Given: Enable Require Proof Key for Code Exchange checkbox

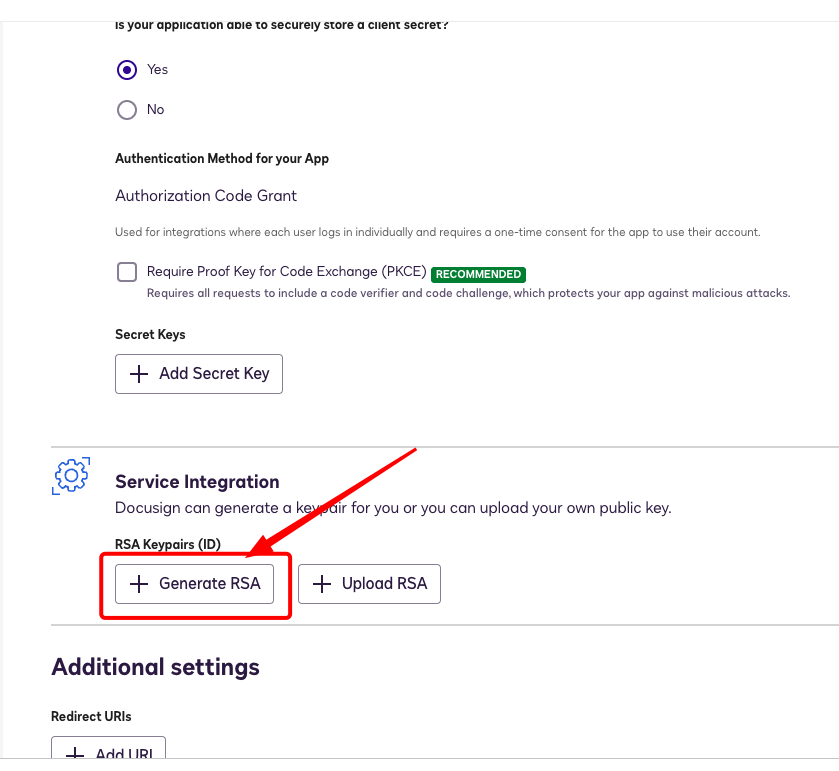Looking at the screenshot, I should click(x=127, y=272).
